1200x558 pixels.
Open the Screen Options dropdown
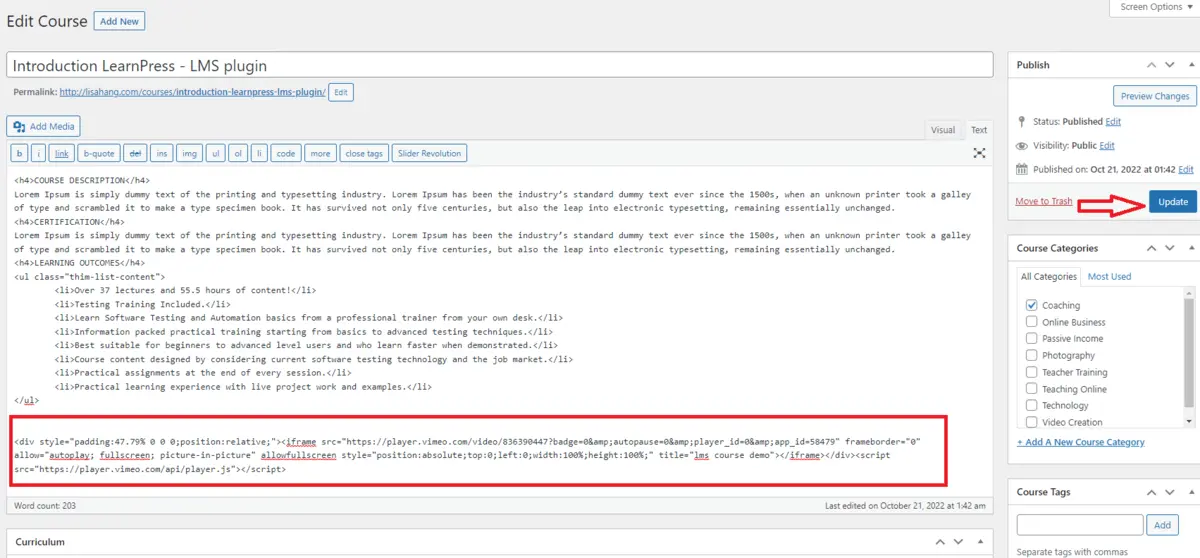pyautogui.click(x=1155, y=7)
